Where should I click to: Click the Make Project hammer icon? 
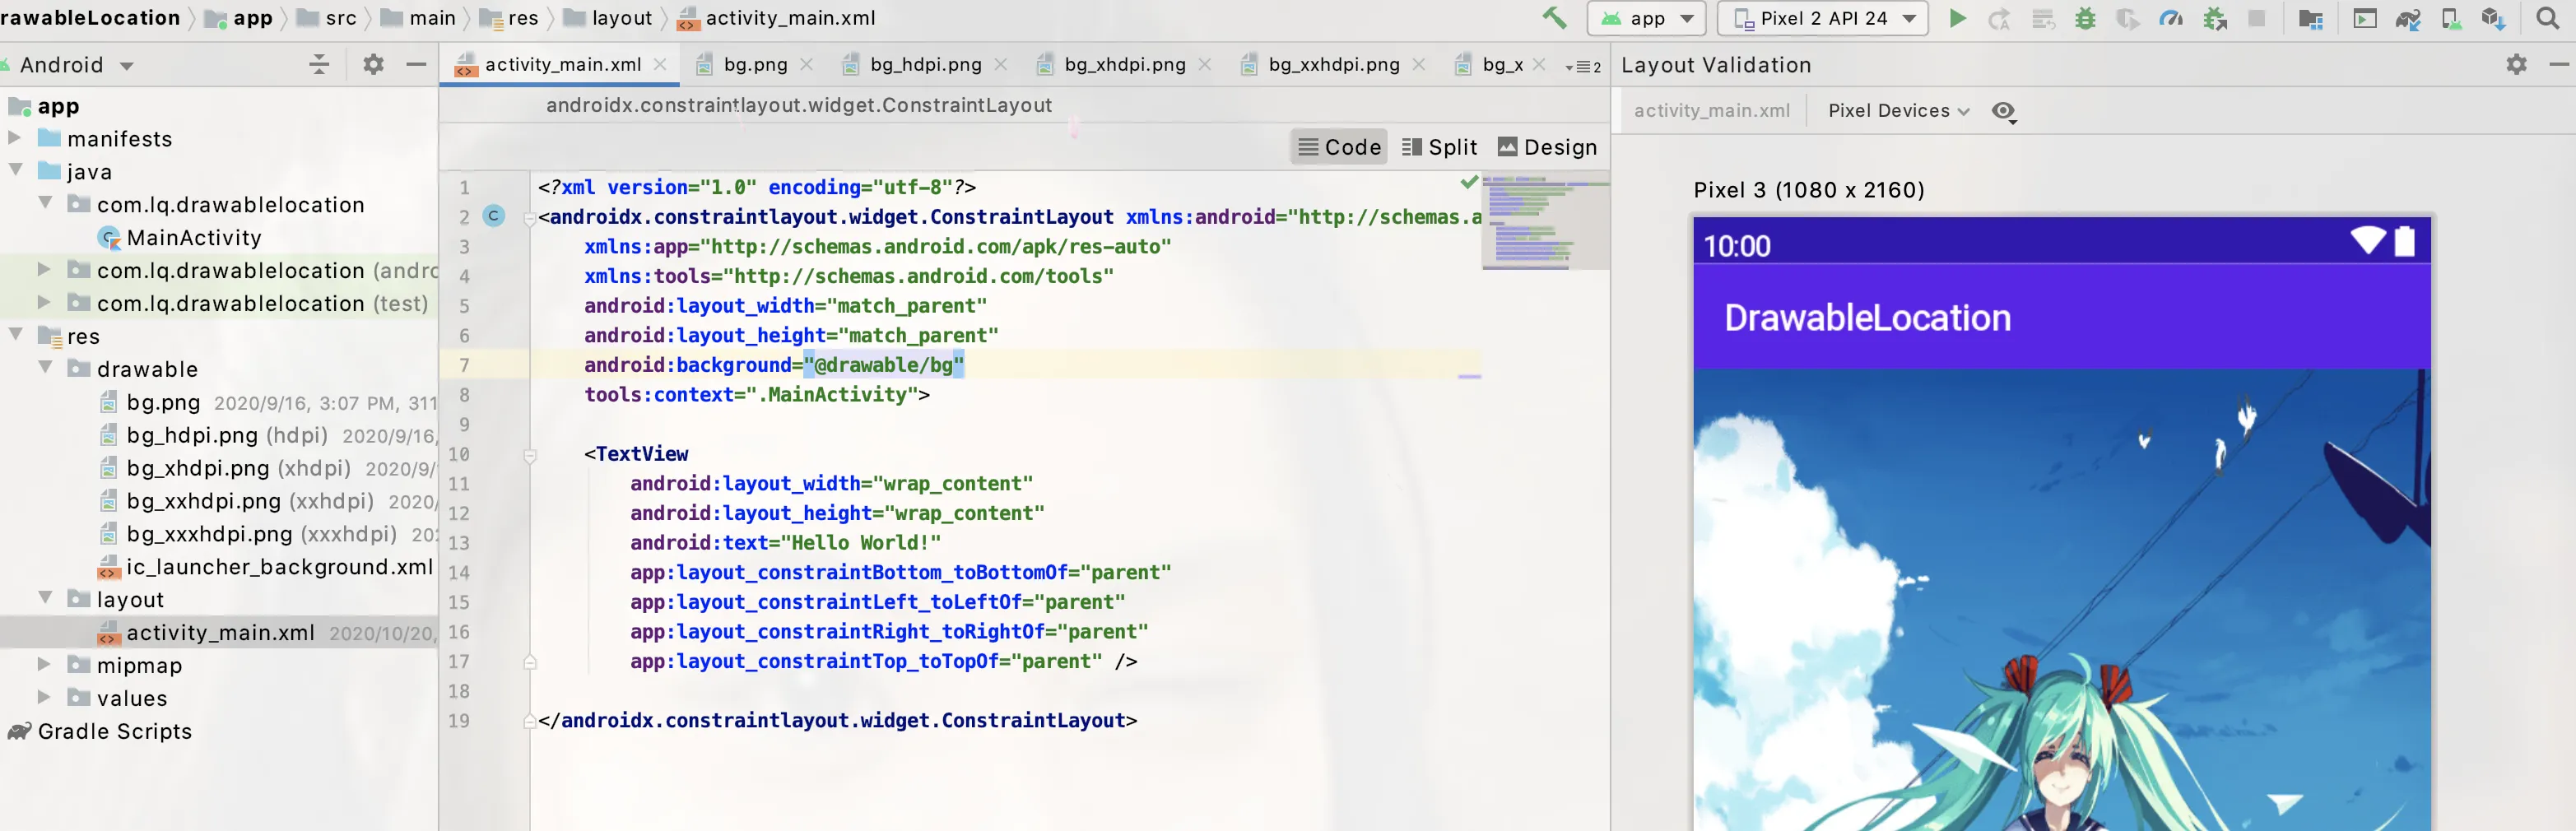pos(1553,18)
